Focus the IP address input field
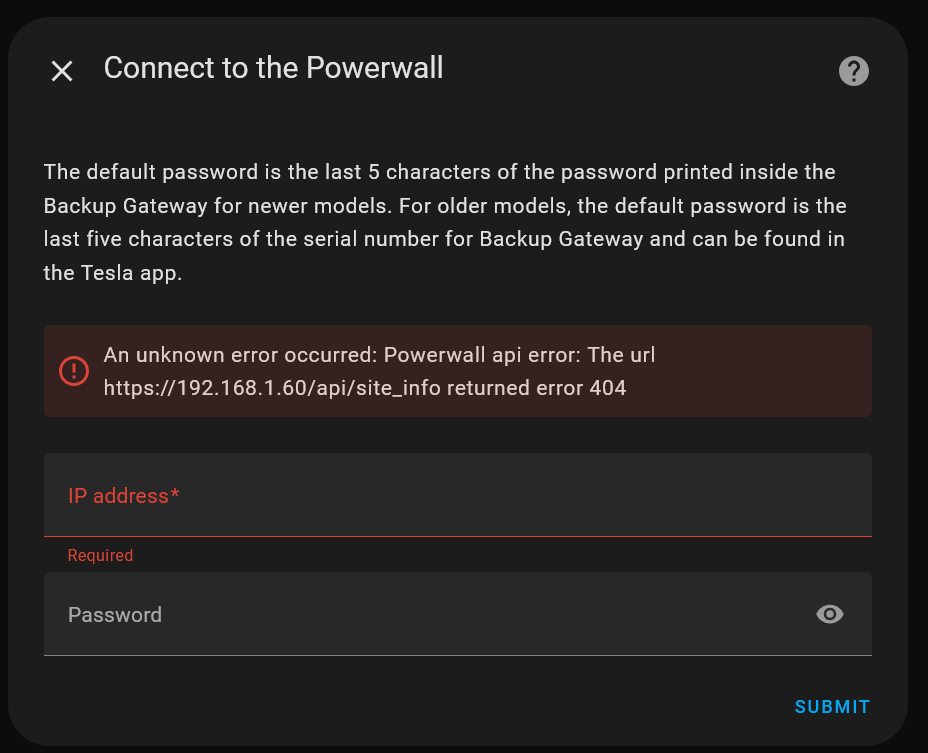 click(x=457, y=496)
